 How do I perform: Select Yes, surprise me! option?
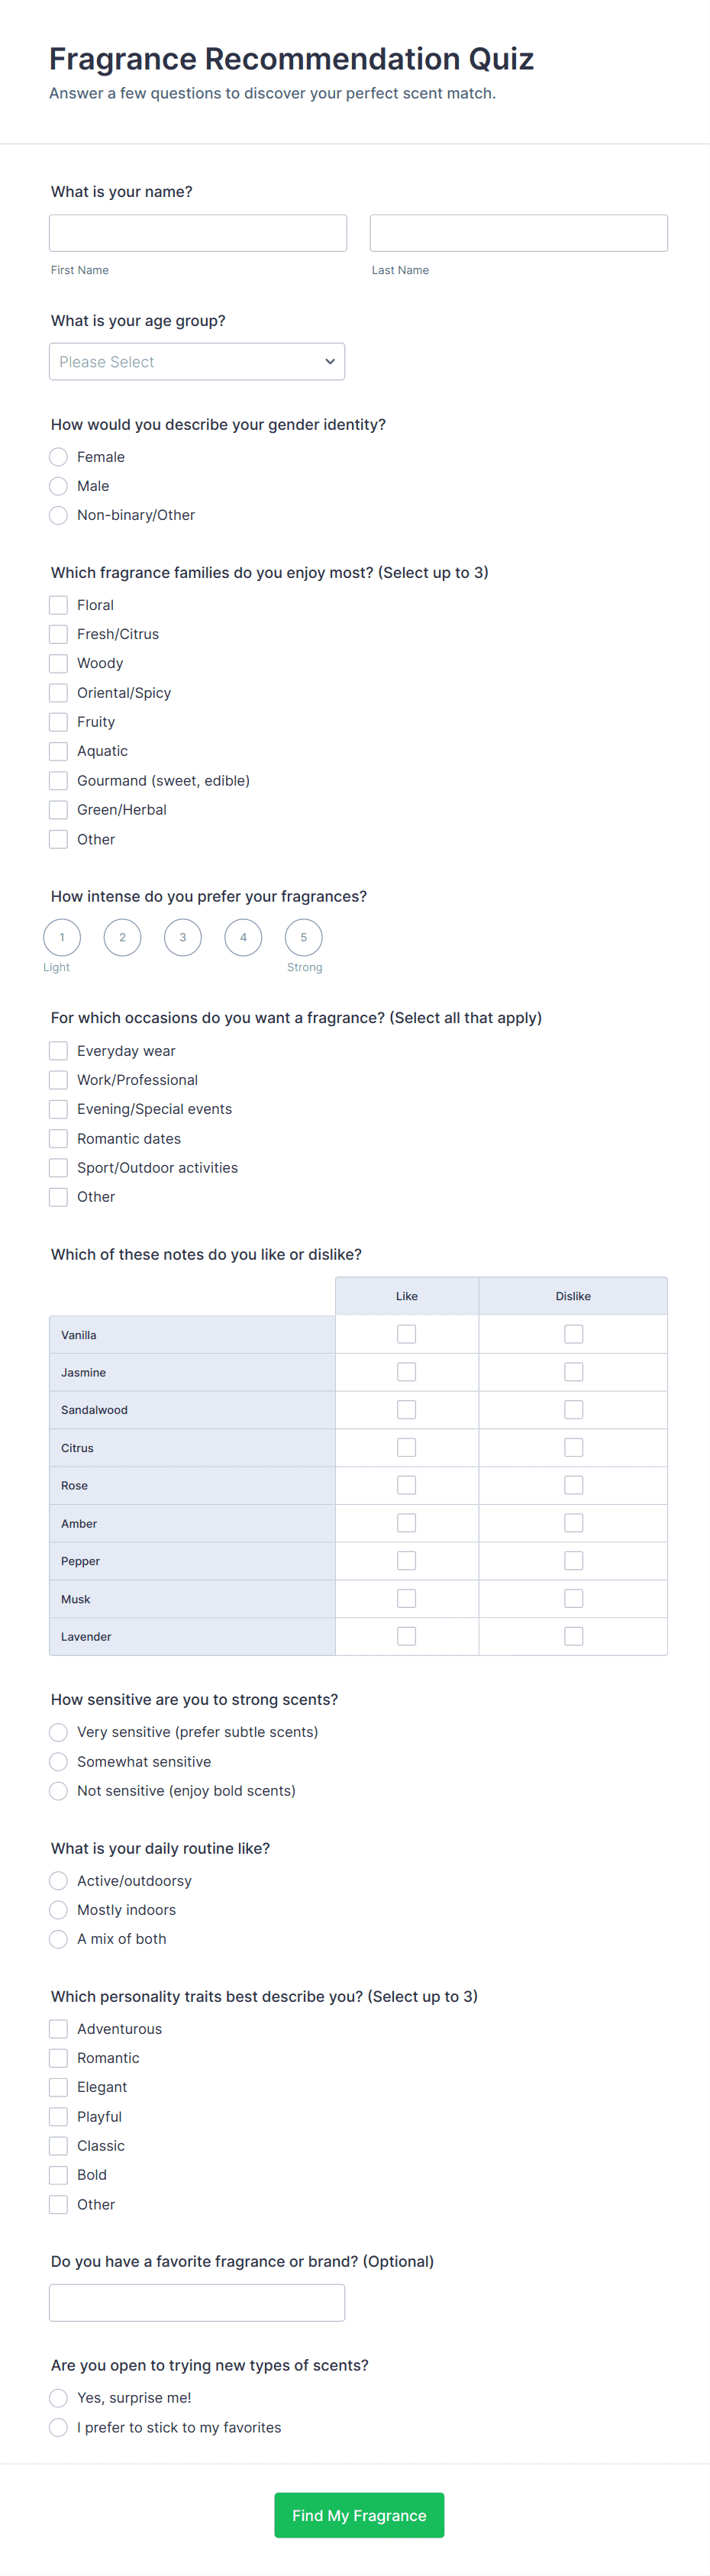click(59, 2398)
